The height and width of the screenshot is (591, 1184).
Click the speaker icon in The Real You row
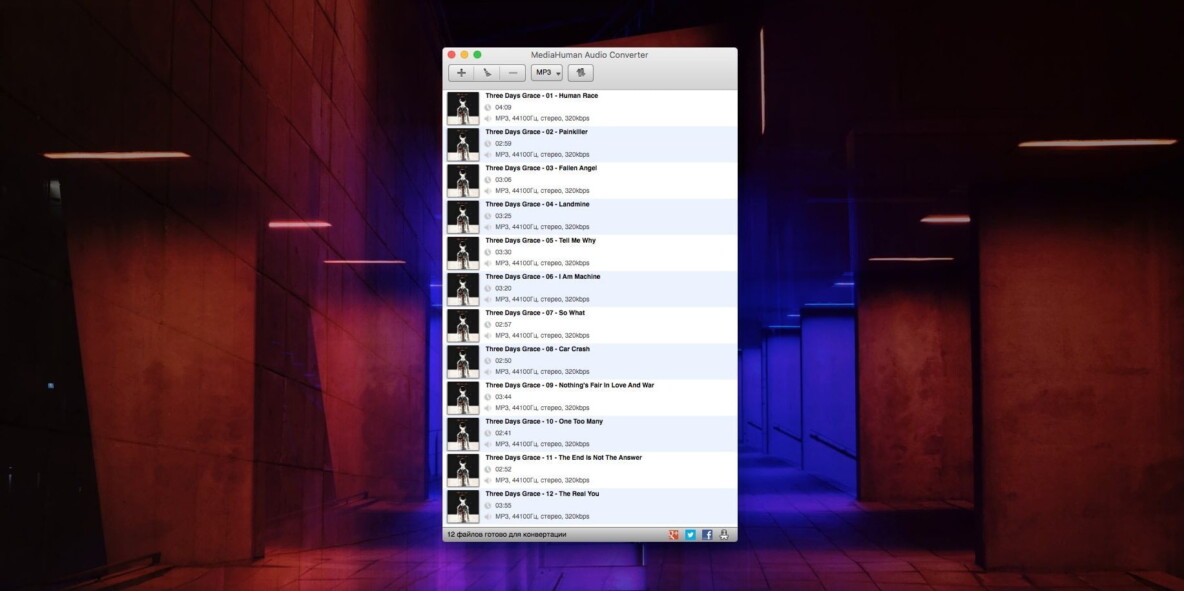(488, 518)
